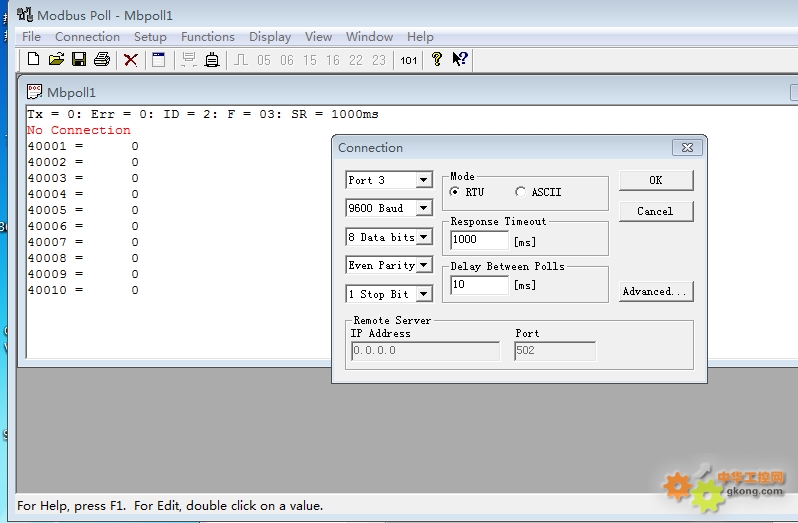This screenshot has width=798, height=523.
Task: Click the New document toolbar icon
Action: 34,60
